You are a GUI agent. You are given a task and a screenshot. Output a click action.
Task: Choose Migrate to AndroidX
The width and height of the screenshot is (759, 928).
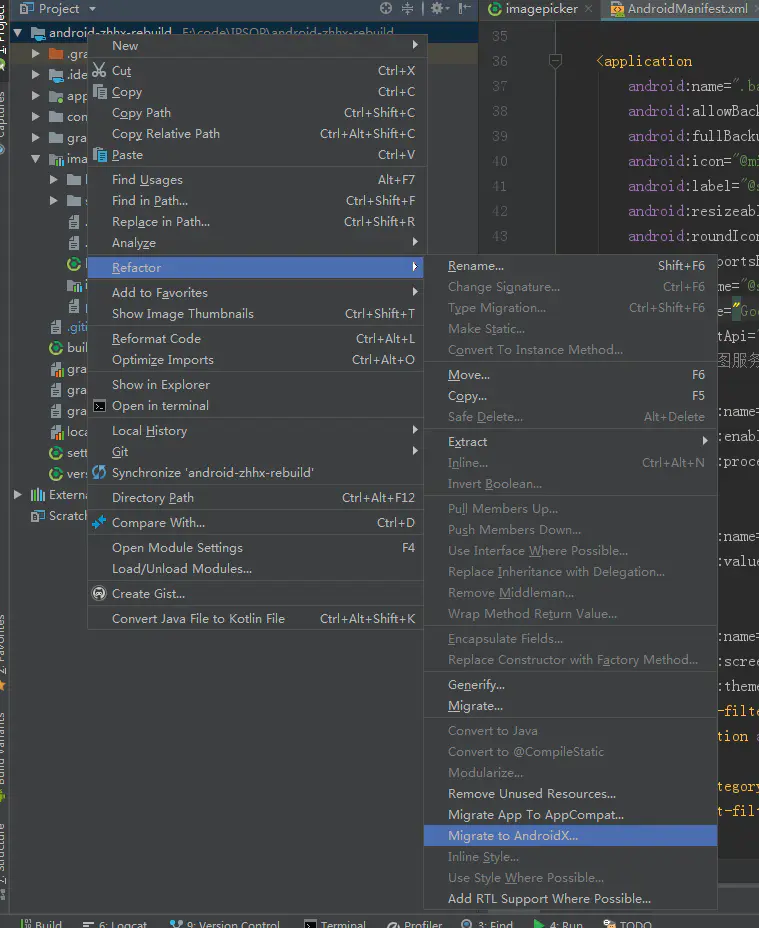click(x=571, y=836)
